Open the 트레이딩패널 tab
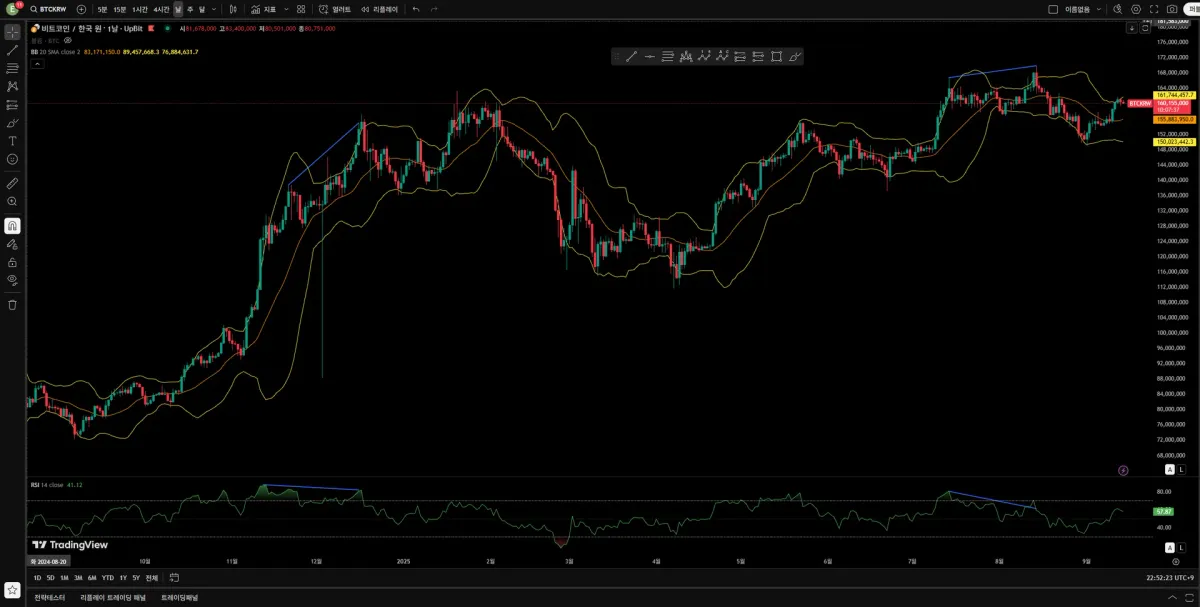The height and width of the screenshot is (607, 1200). click(x=179, y=597)
